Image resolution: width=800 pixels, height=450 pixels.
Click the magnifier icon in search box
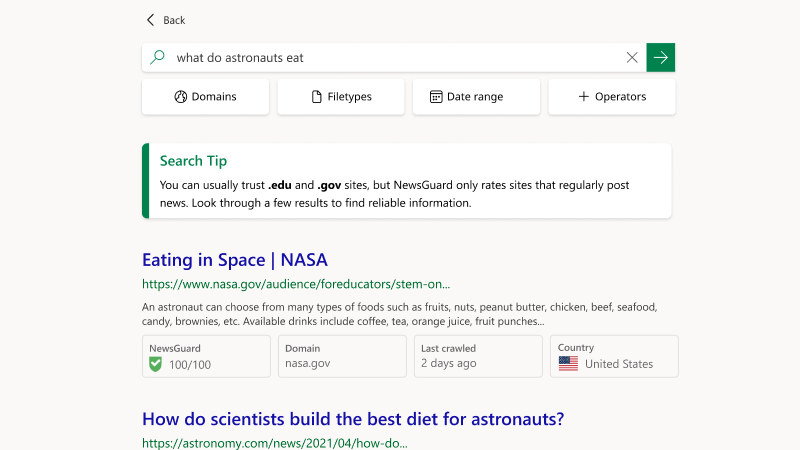157,58
